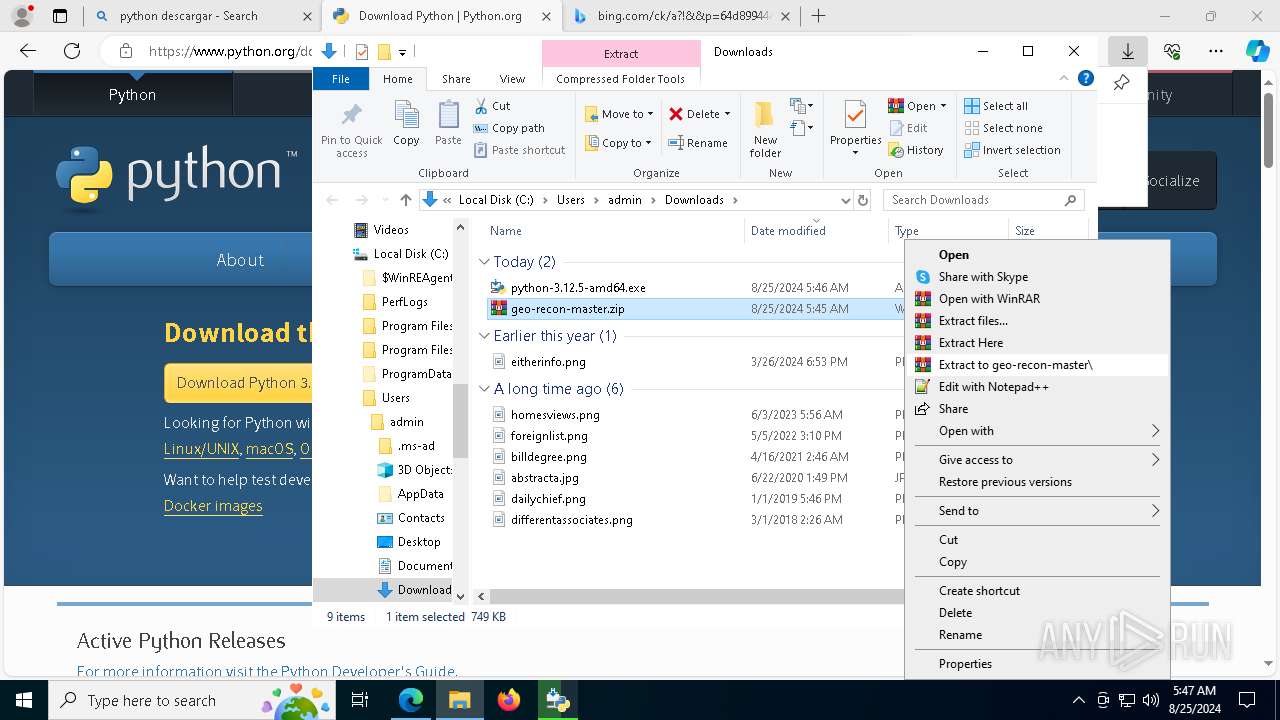Choose Restore previous versions
Screen dimensions: 1280x720
1036,482
